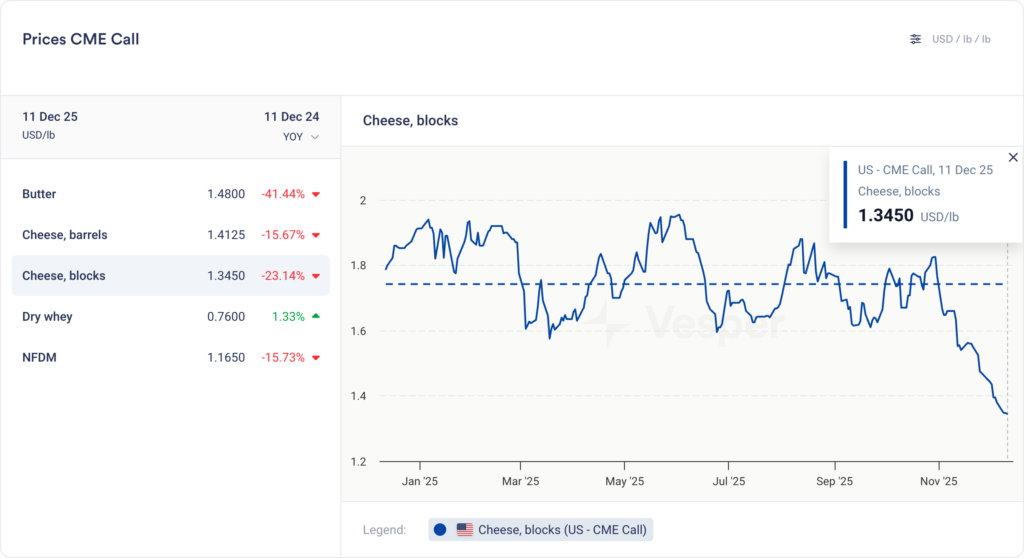Select the Butter price row

(170, 194)
